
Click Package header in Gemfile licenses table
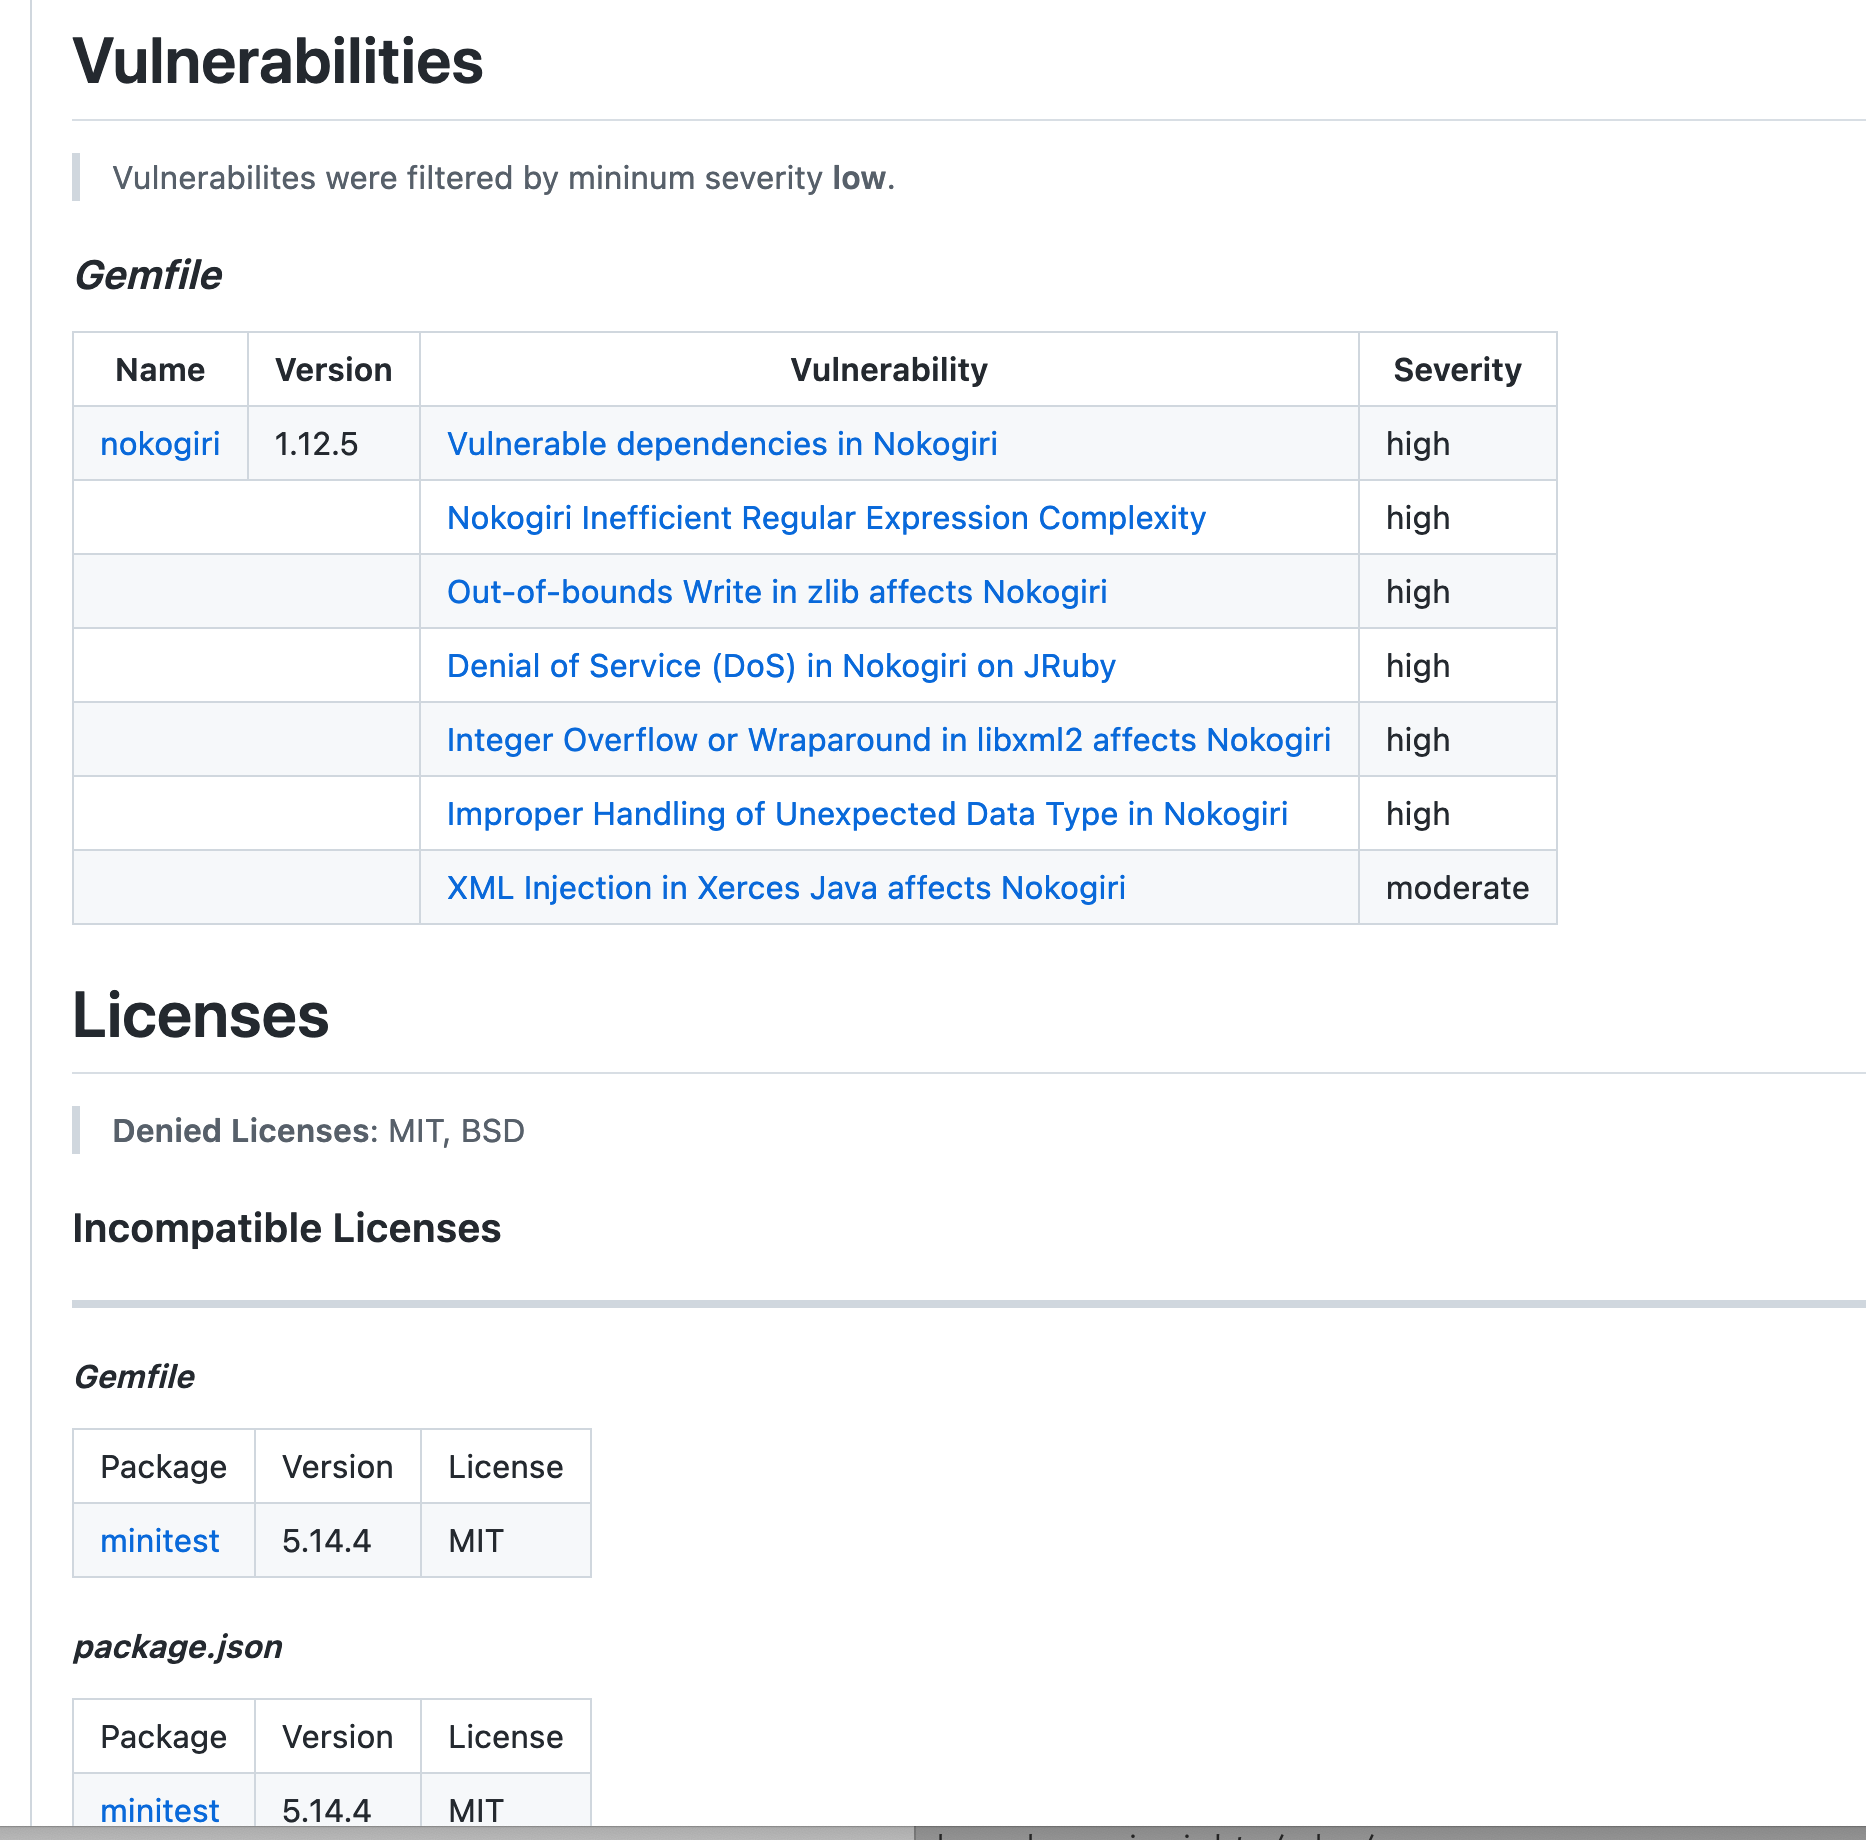[164, 1467]
